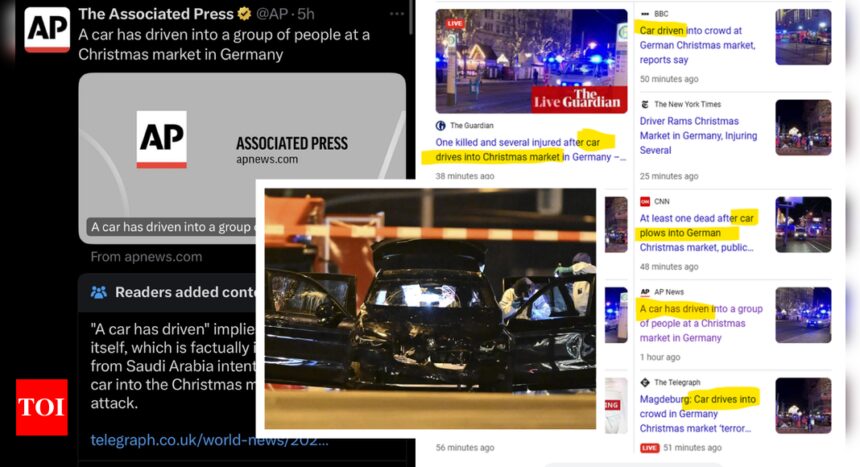
Task: Click The Telegraph source icon
Action: pos(645,382)
